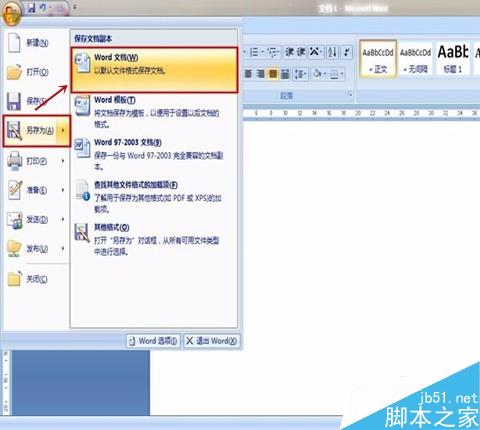The height and width of the screenshot is (430, 480).
Task: Click the numbered list icon in ribbon
Action: click(x=254, y=52)
